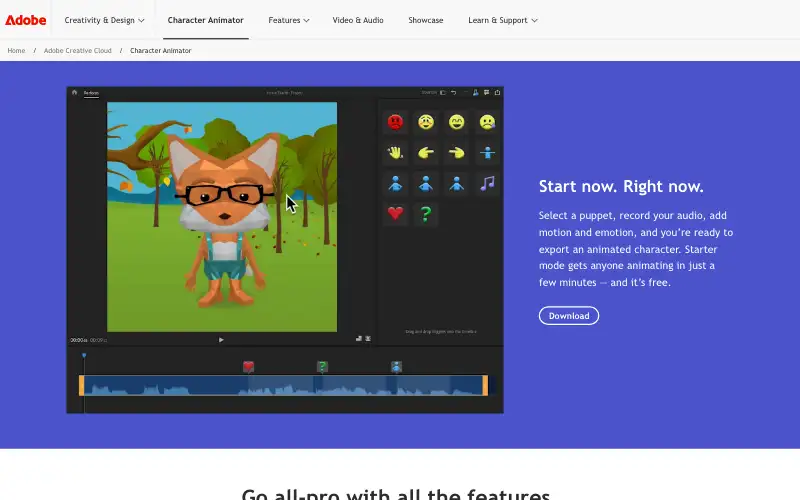Trigger the laughing happy face emotion

click(457, 122)
